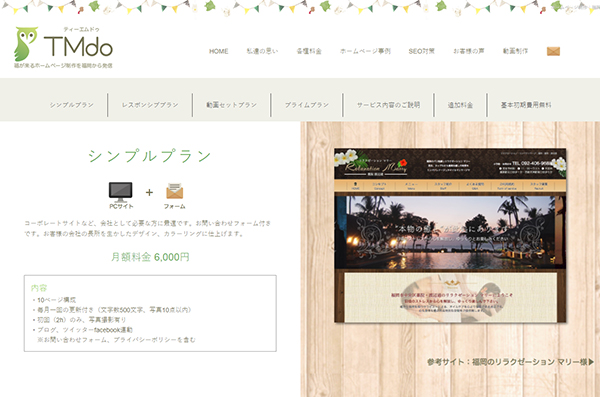This screenshot has width=600, height=397.
Task: Select the プライムプラン tab
Action: point(307,105)
